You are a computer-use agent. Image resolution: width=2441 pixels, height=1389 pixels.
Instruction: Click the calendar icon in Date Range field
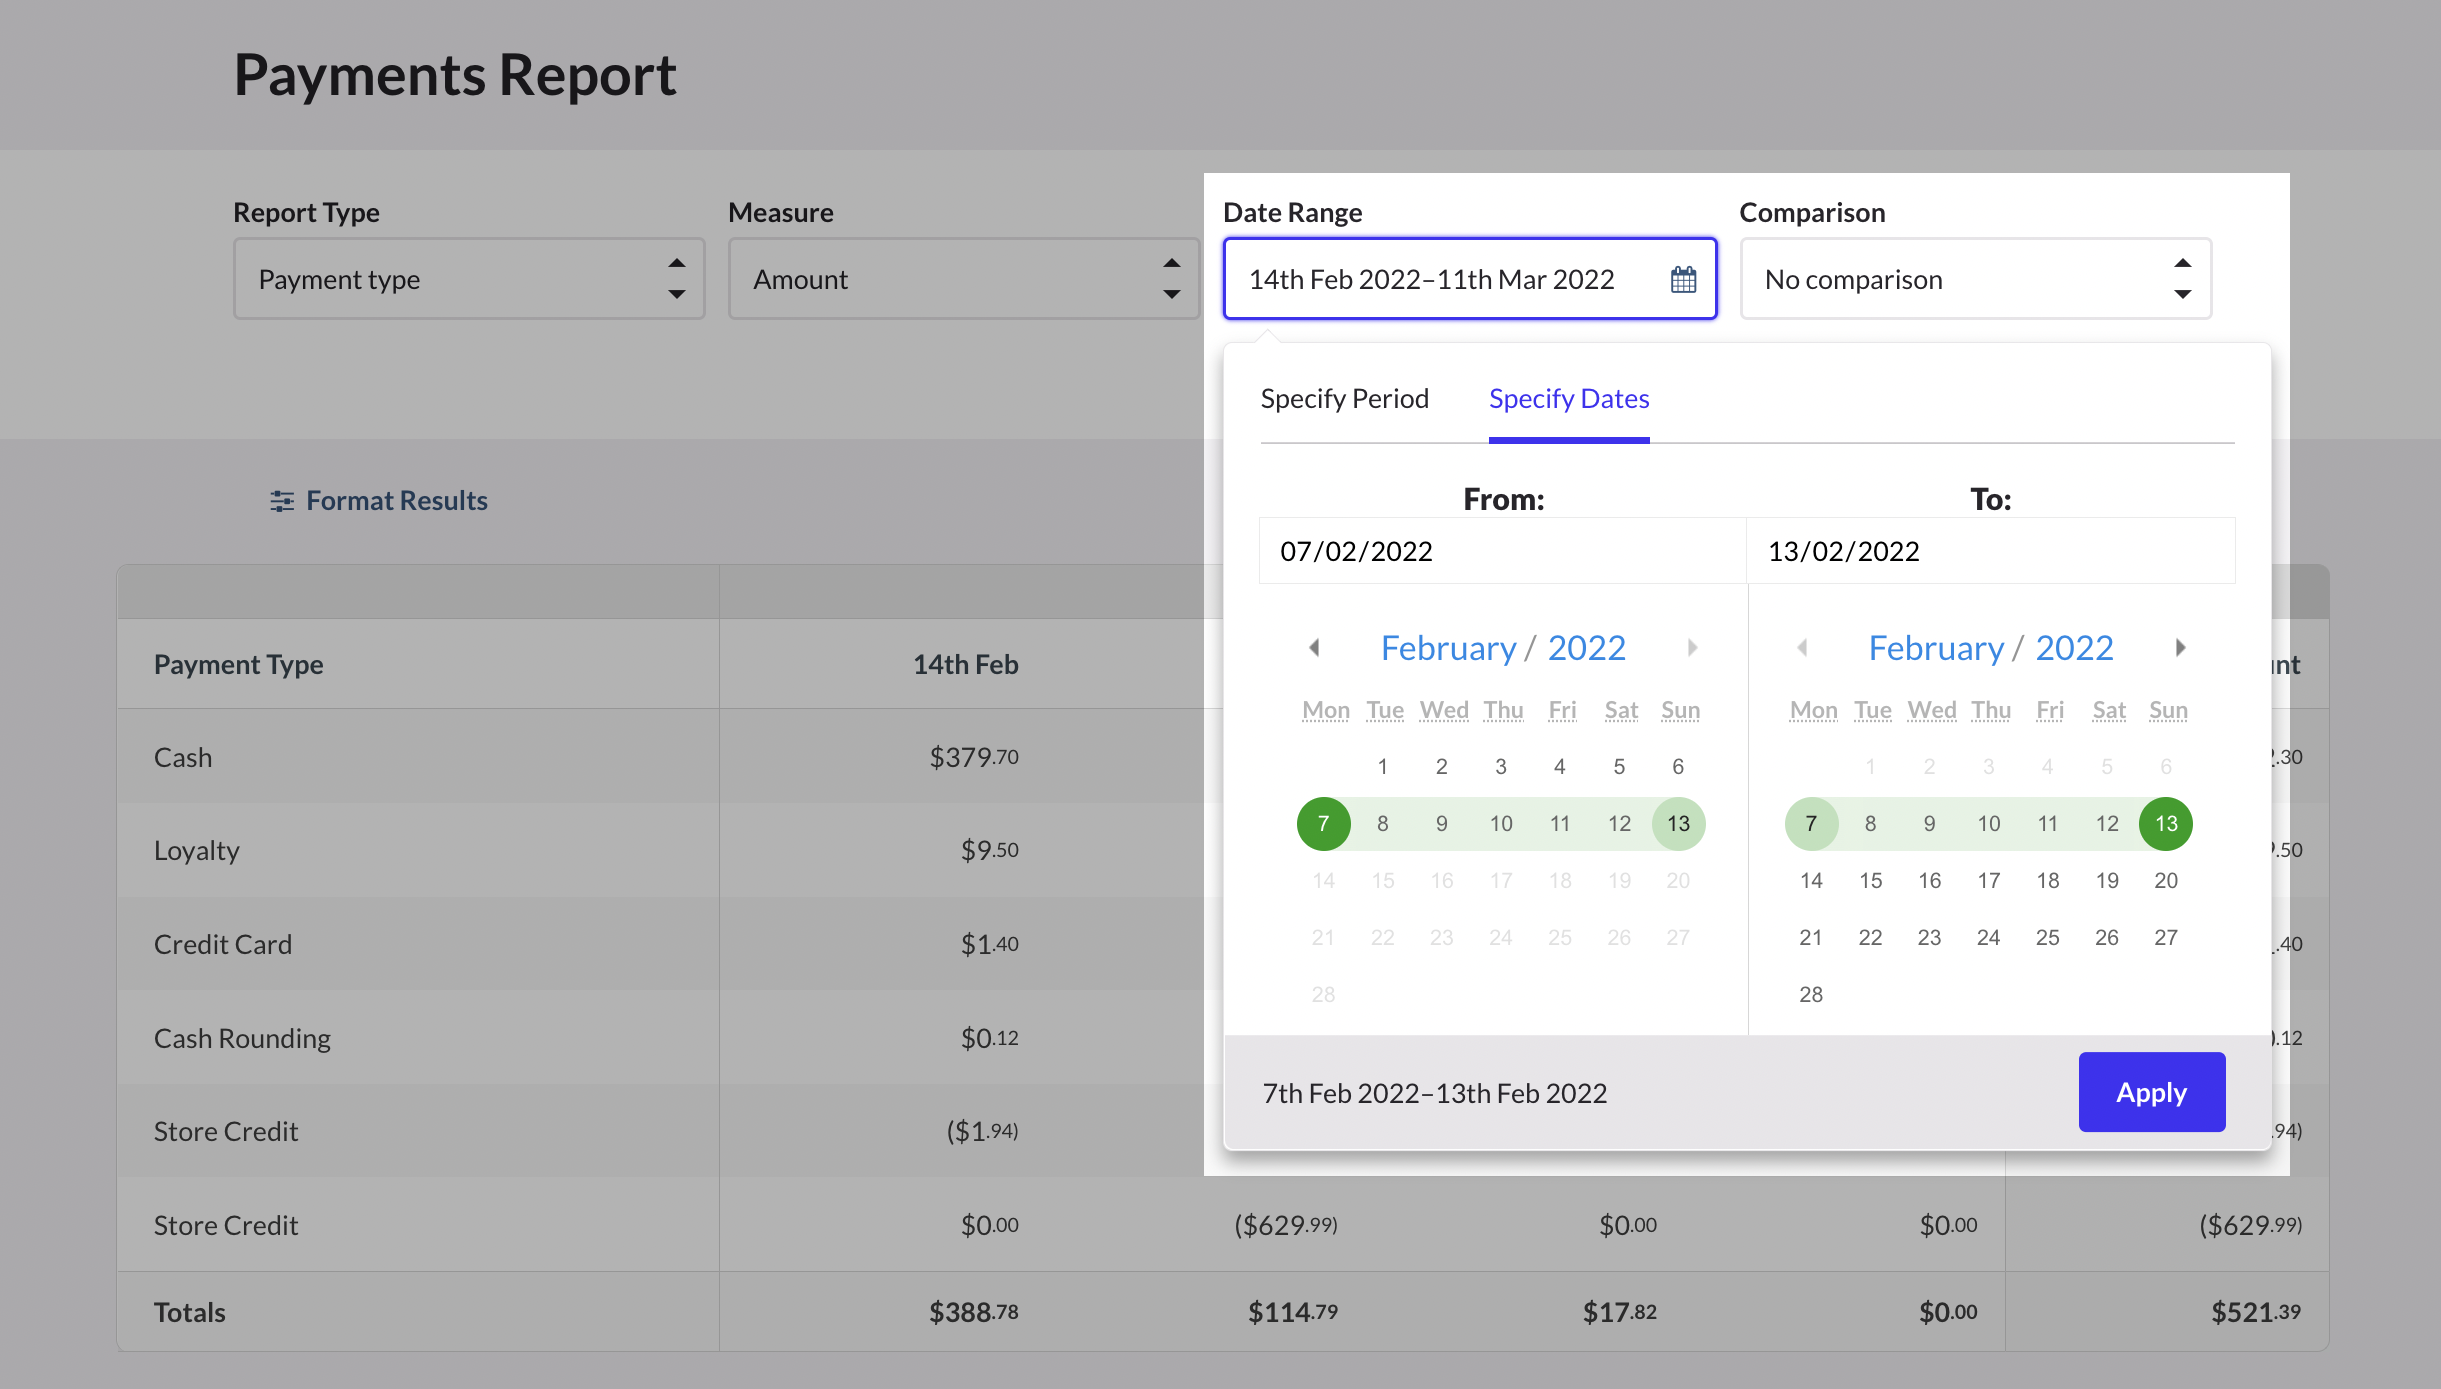click(1683, 279)
